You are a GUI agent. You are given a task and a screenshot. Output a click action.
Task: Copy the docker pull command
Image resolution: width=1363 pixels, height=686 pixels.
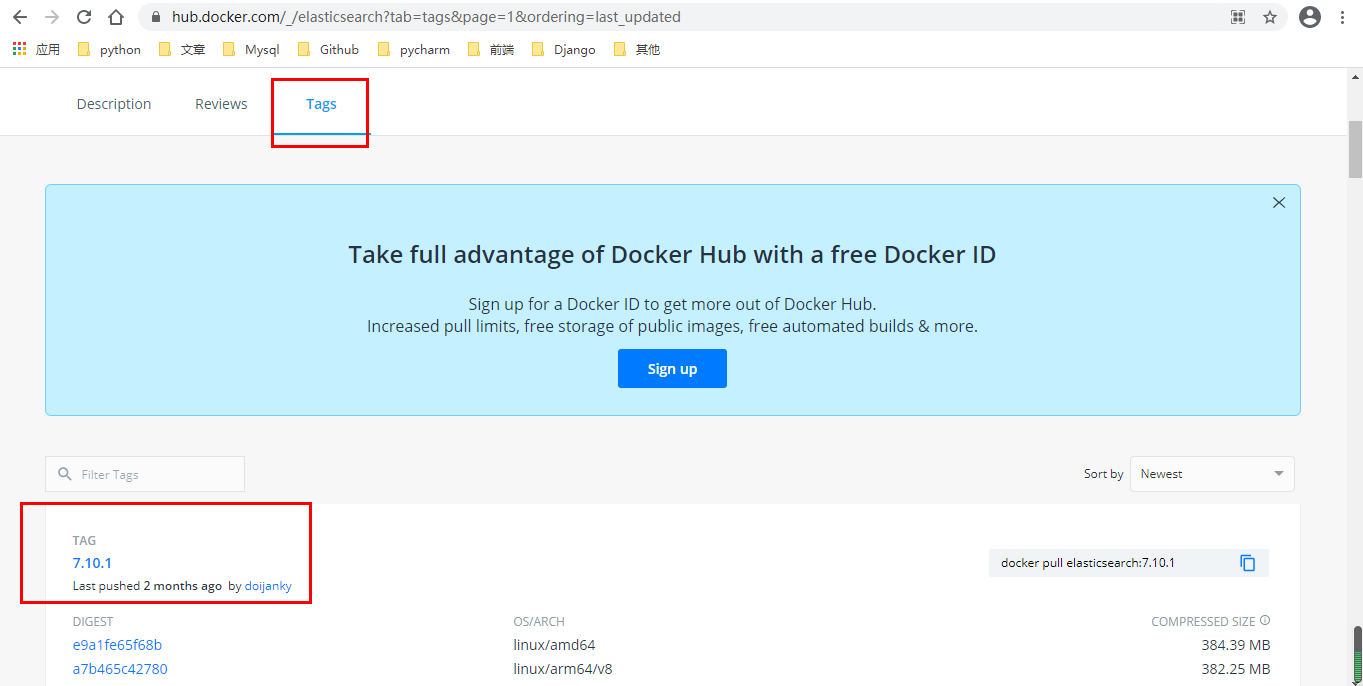pos(1247,563)
